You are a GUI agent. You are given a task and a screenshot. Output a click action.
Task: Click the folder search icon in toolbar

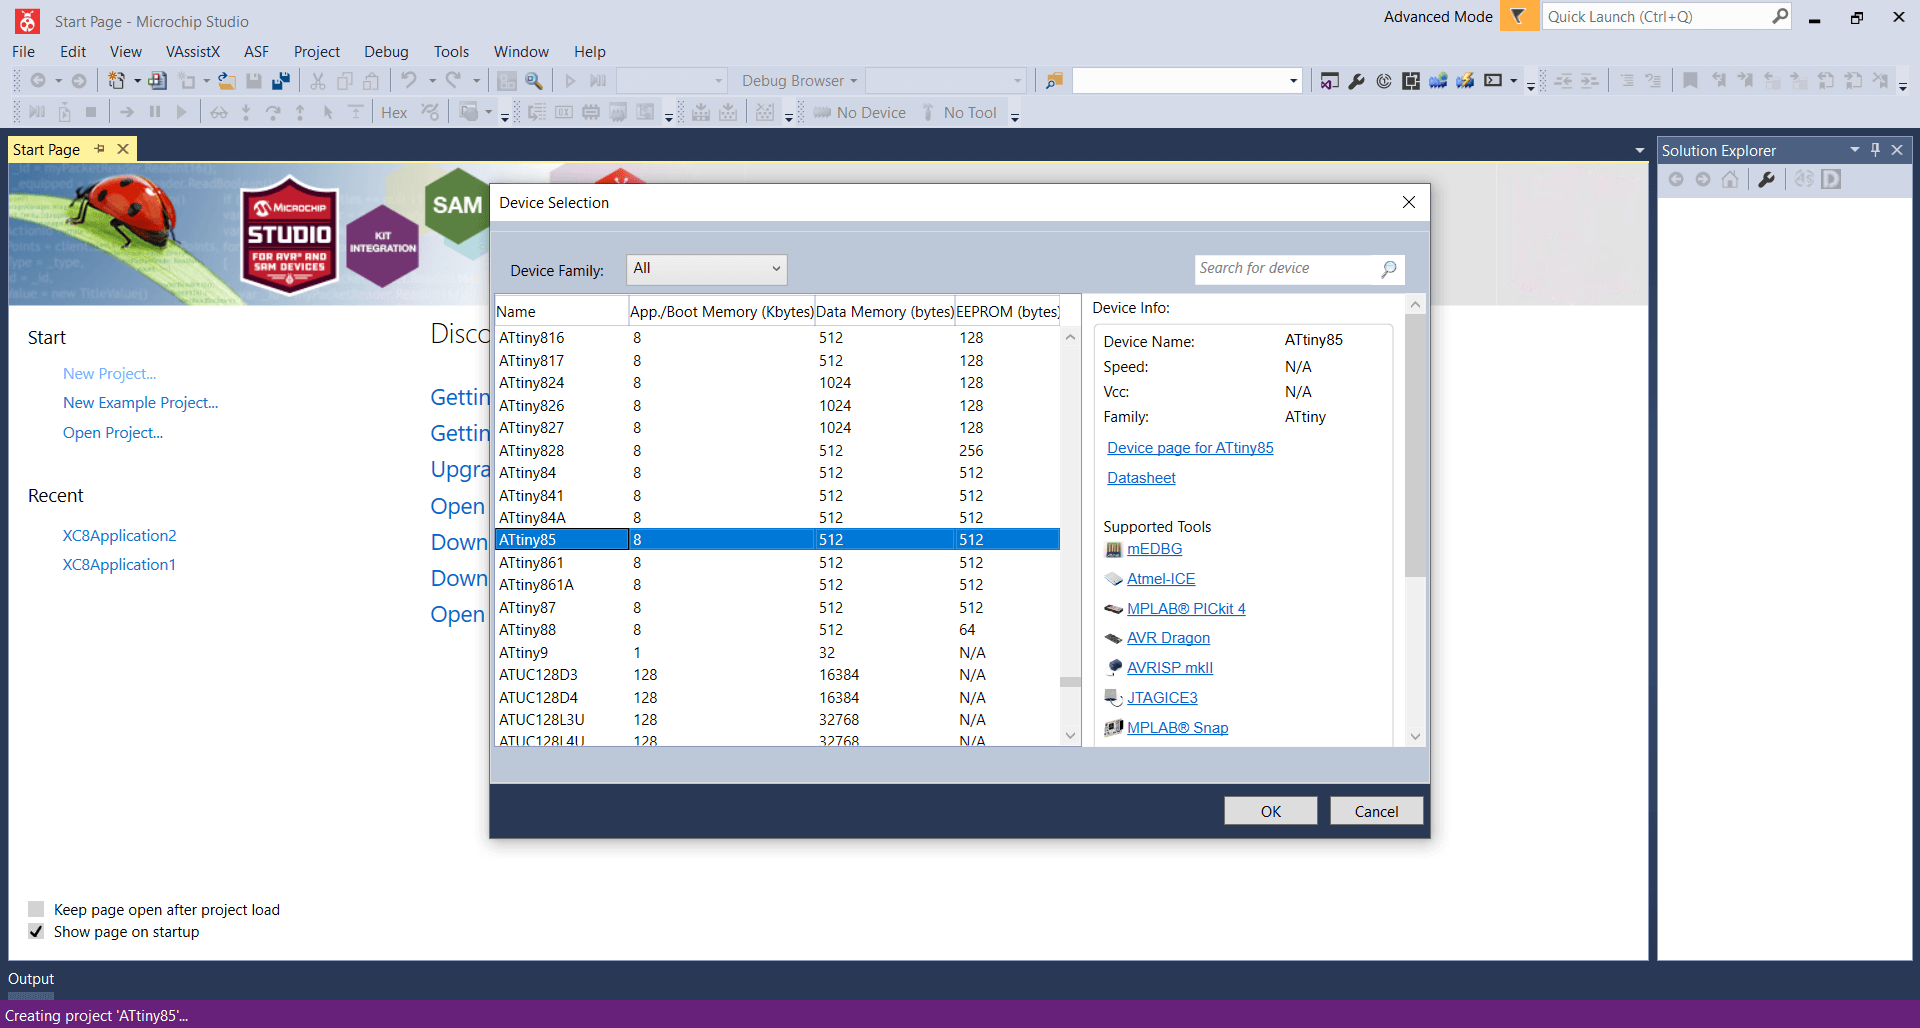[1054, 81]
